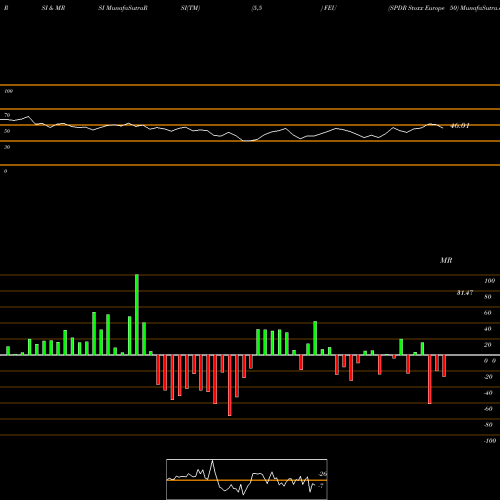Click the MR axis label 80
The height and width of the screenshot is (500, 500).
tap(488, 297)
